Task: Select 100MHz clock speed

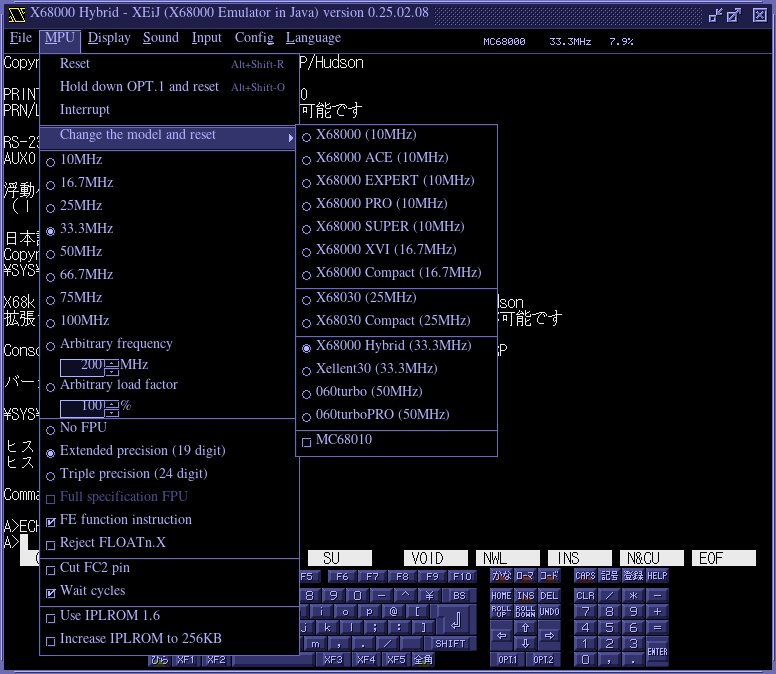Action: point(169,320)
